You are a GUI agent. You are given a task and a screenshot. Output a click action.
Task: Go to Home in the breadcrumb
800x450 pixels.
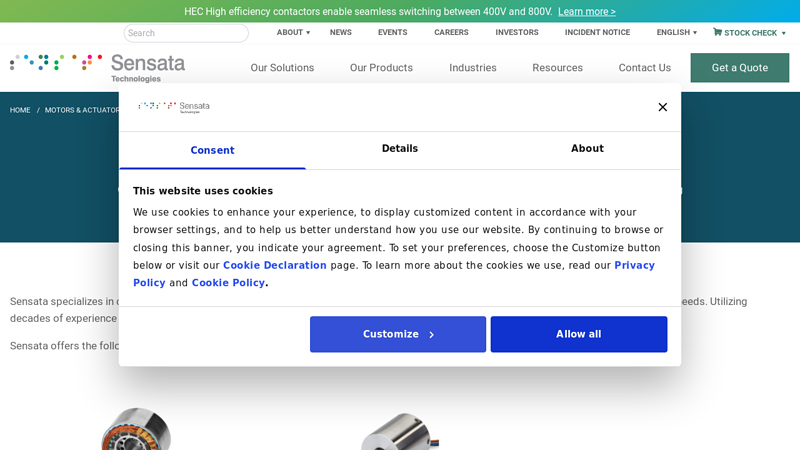coord(20,110)
